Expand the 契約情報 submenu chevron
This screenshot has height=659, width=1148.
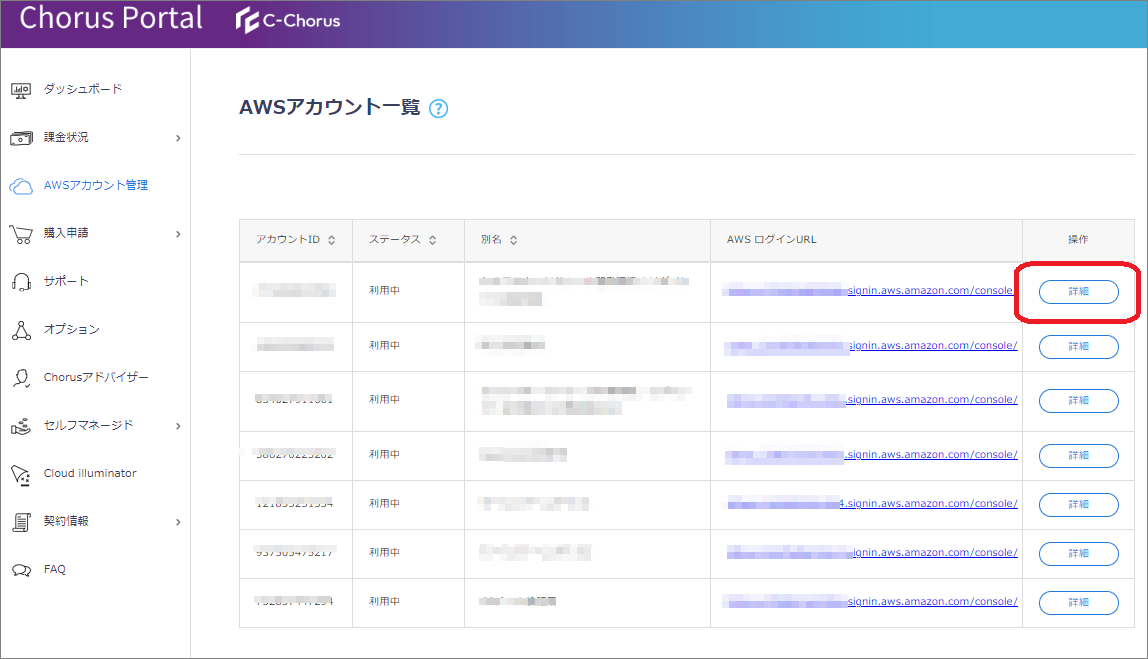(x=178, y=522)
